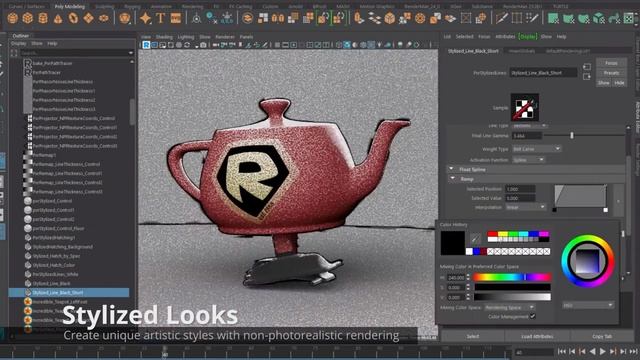Screen dimensions: 640x360
Task: Click the Focus button
Action: (611, 63)
